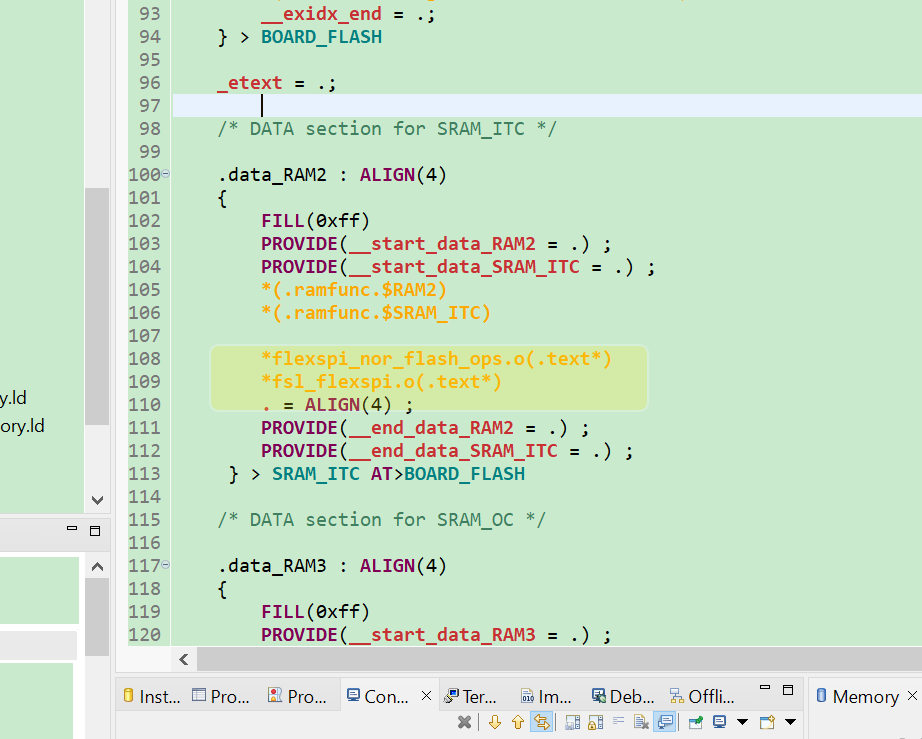
Task: Click comment 'DATA section for SRAM_ITC'
Action: coord(387,128)
